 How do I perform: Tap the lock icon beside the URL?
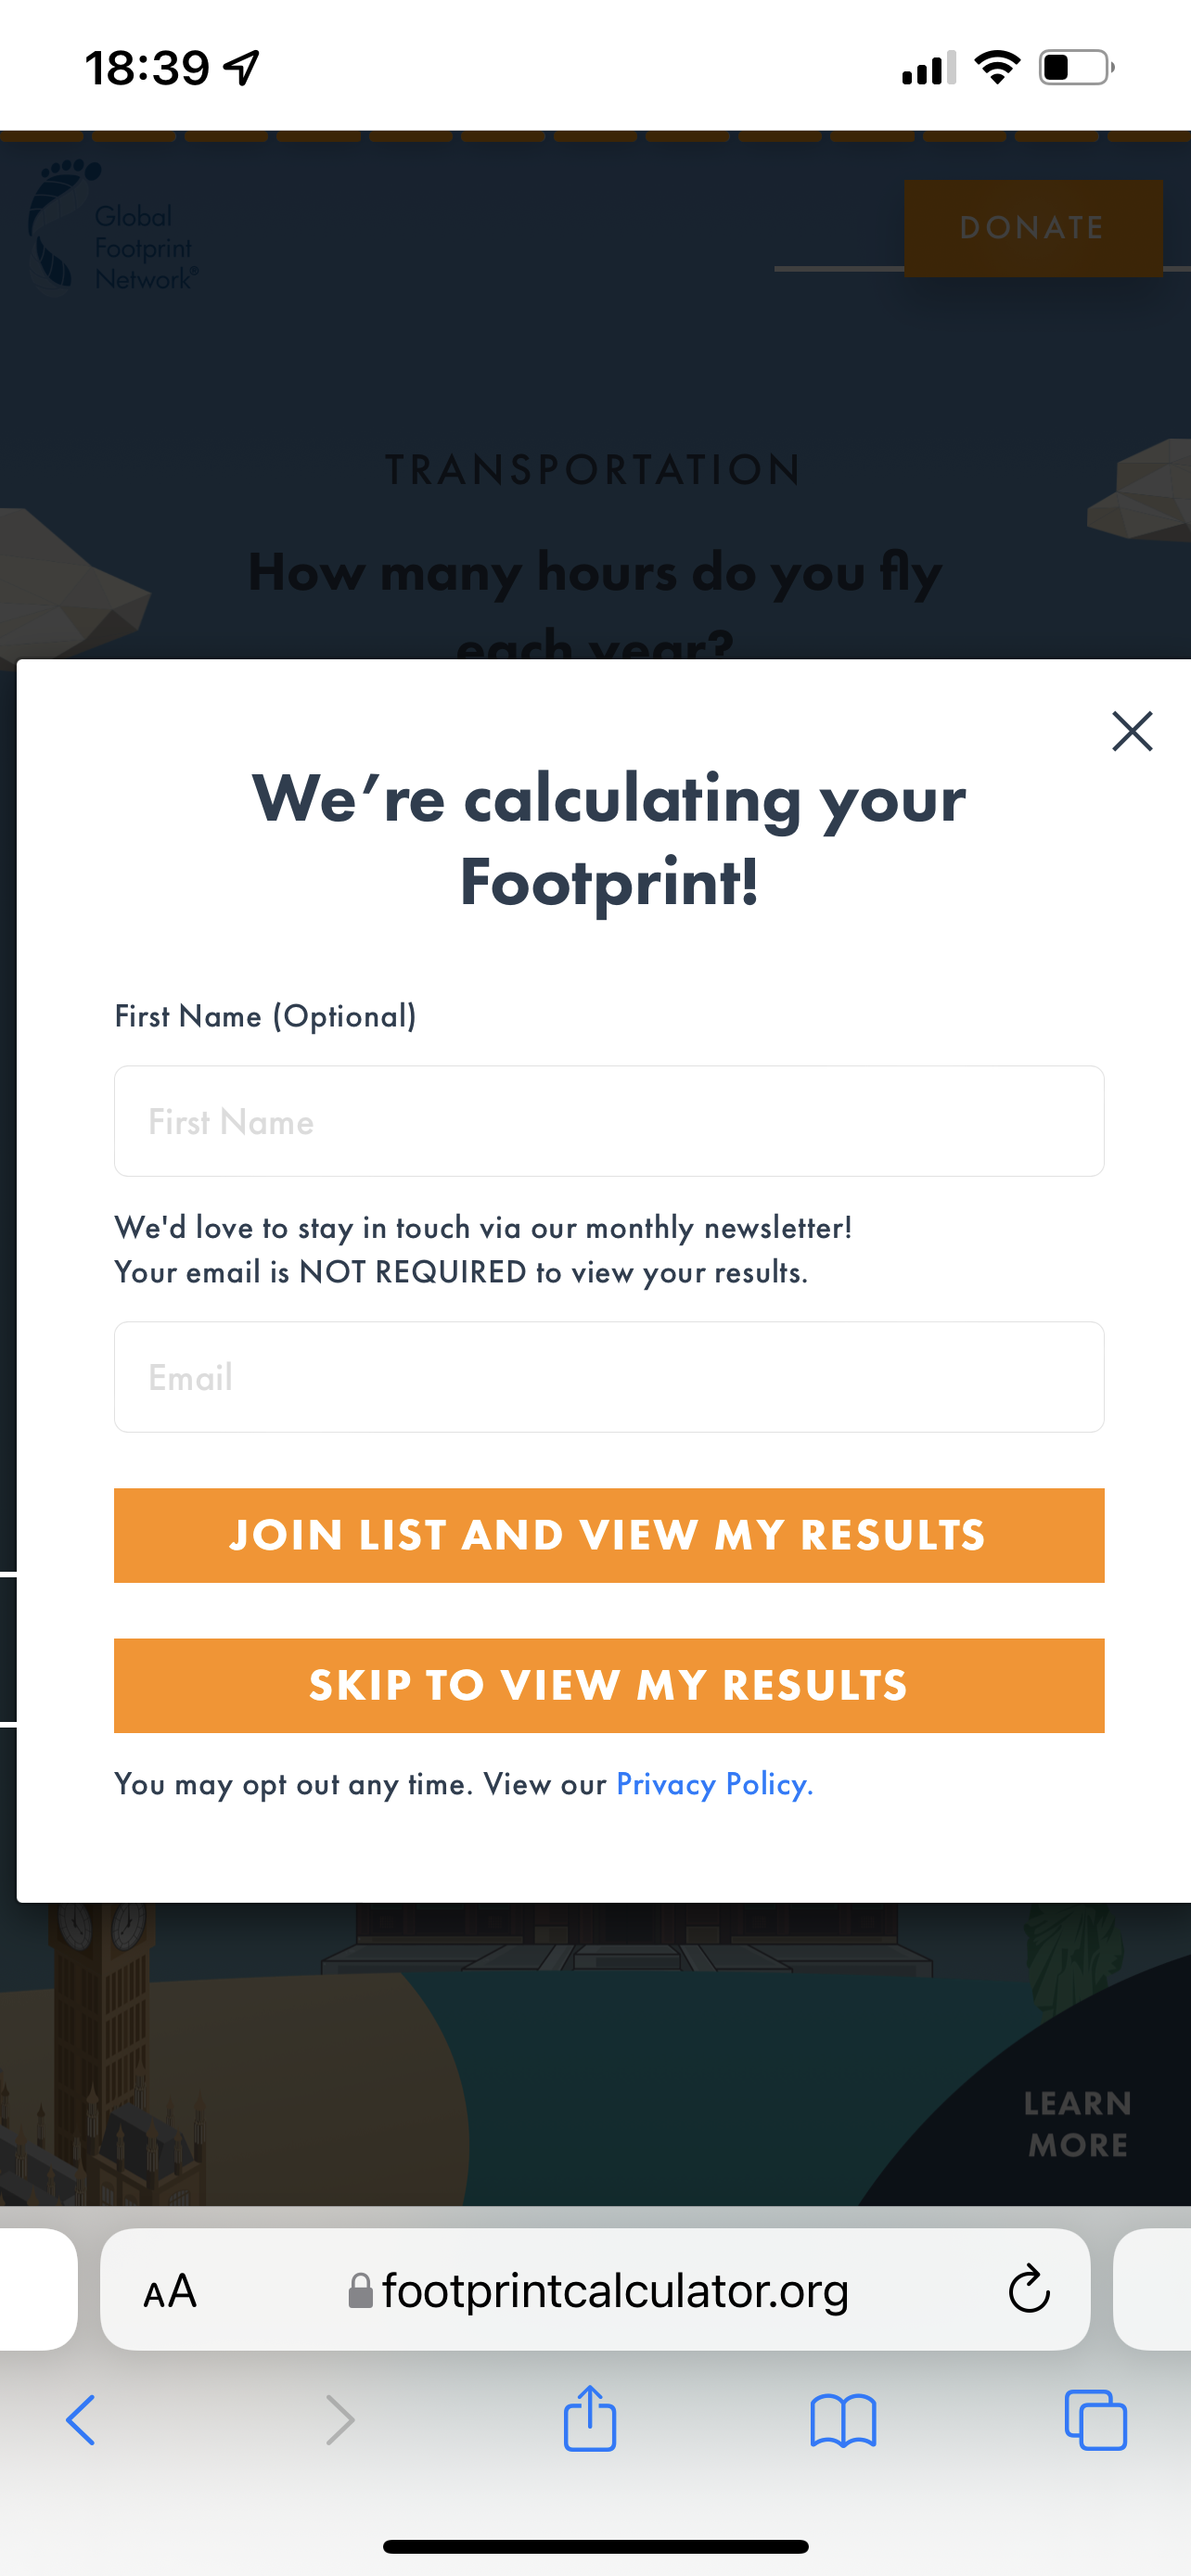360,2290
